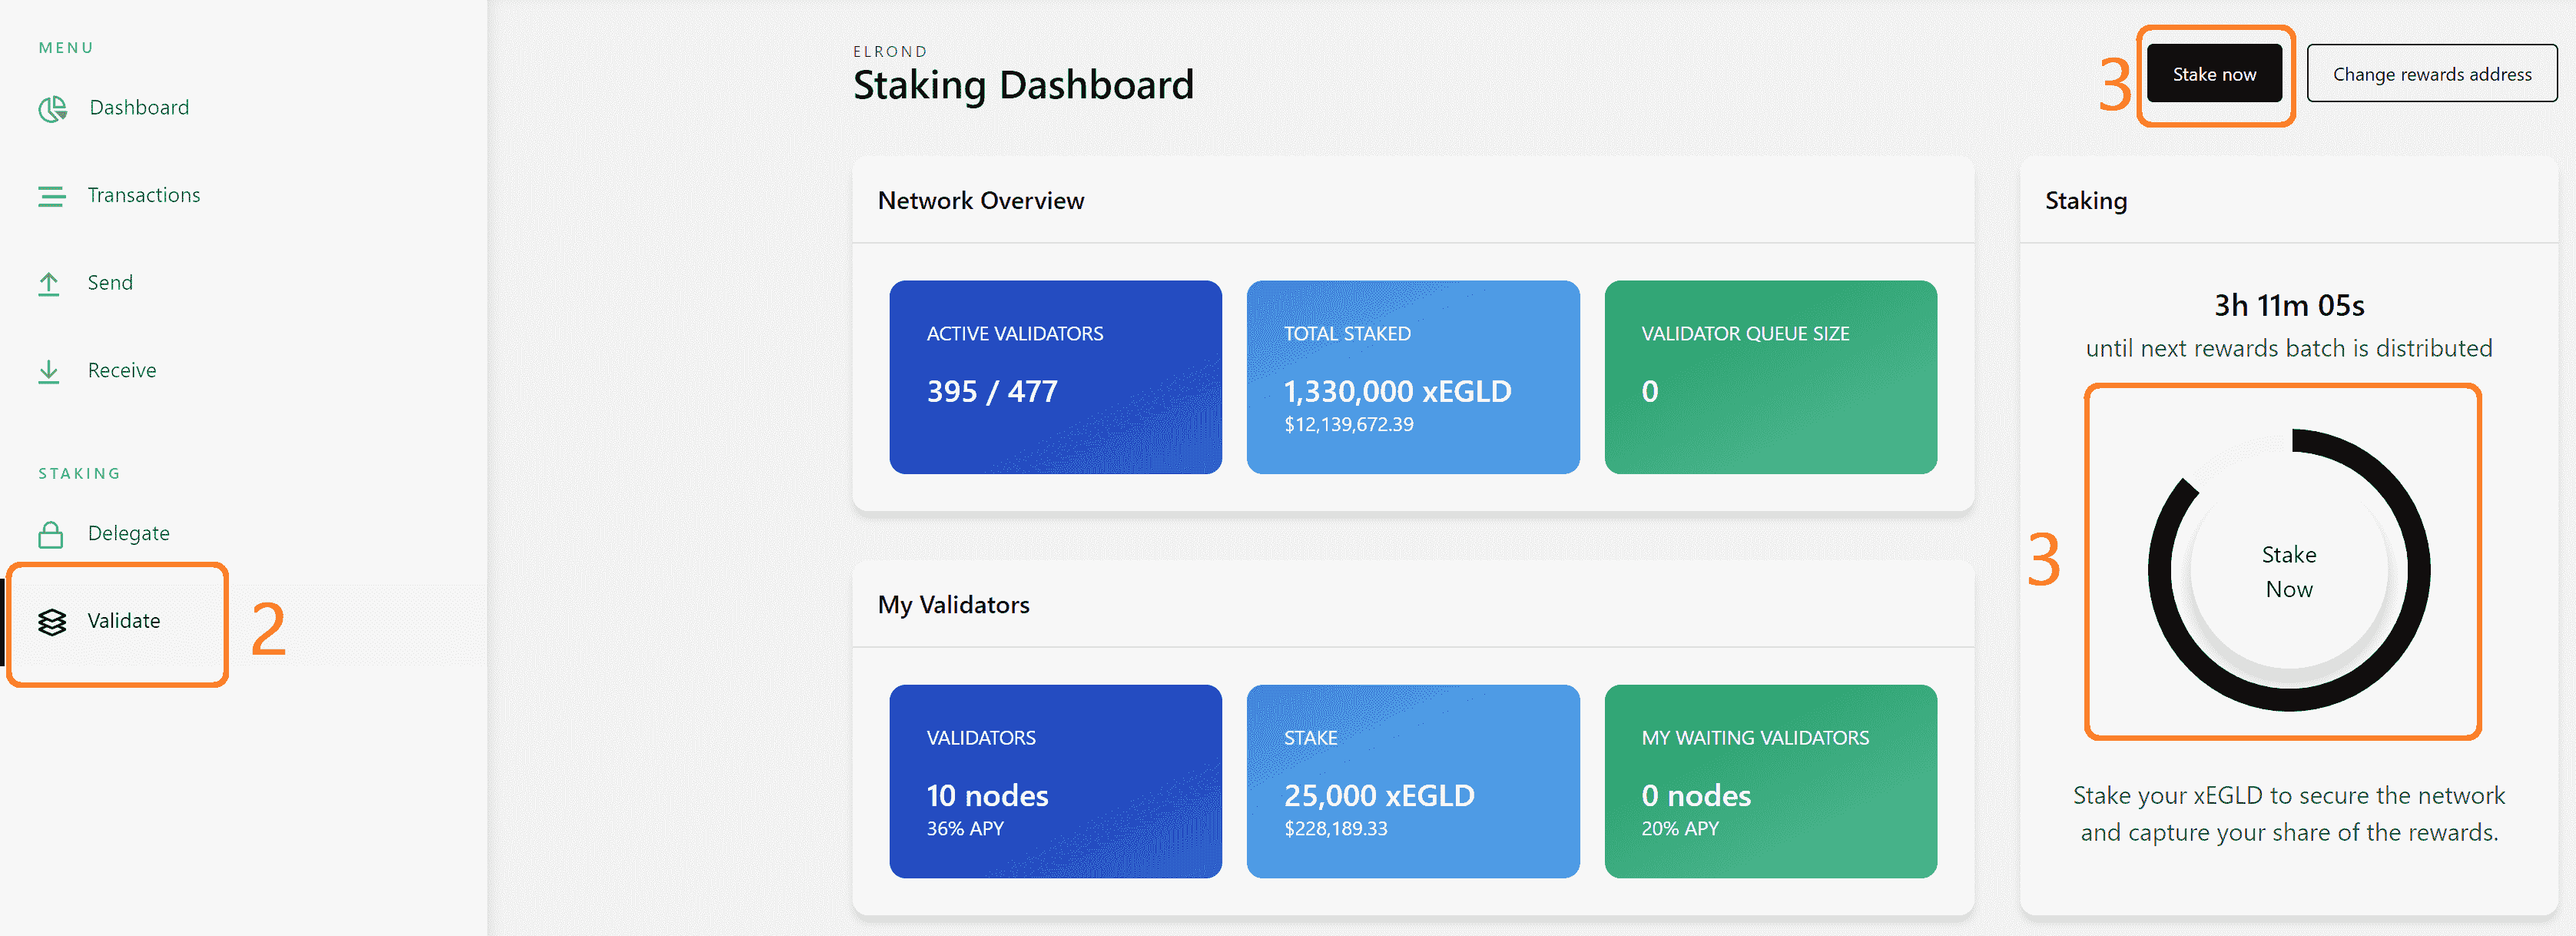This screenshot has width=2576, height=936.
Task: Select the Validator Queue Size card
Action: (1770, 377)
